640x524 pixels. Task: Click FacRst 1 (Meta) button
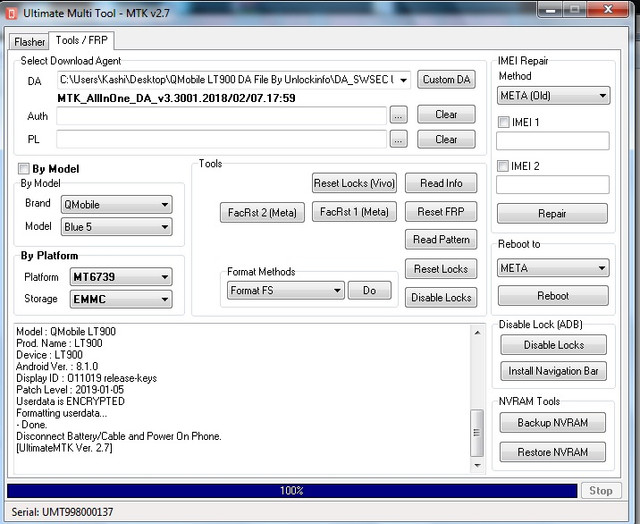coord(354,212)
